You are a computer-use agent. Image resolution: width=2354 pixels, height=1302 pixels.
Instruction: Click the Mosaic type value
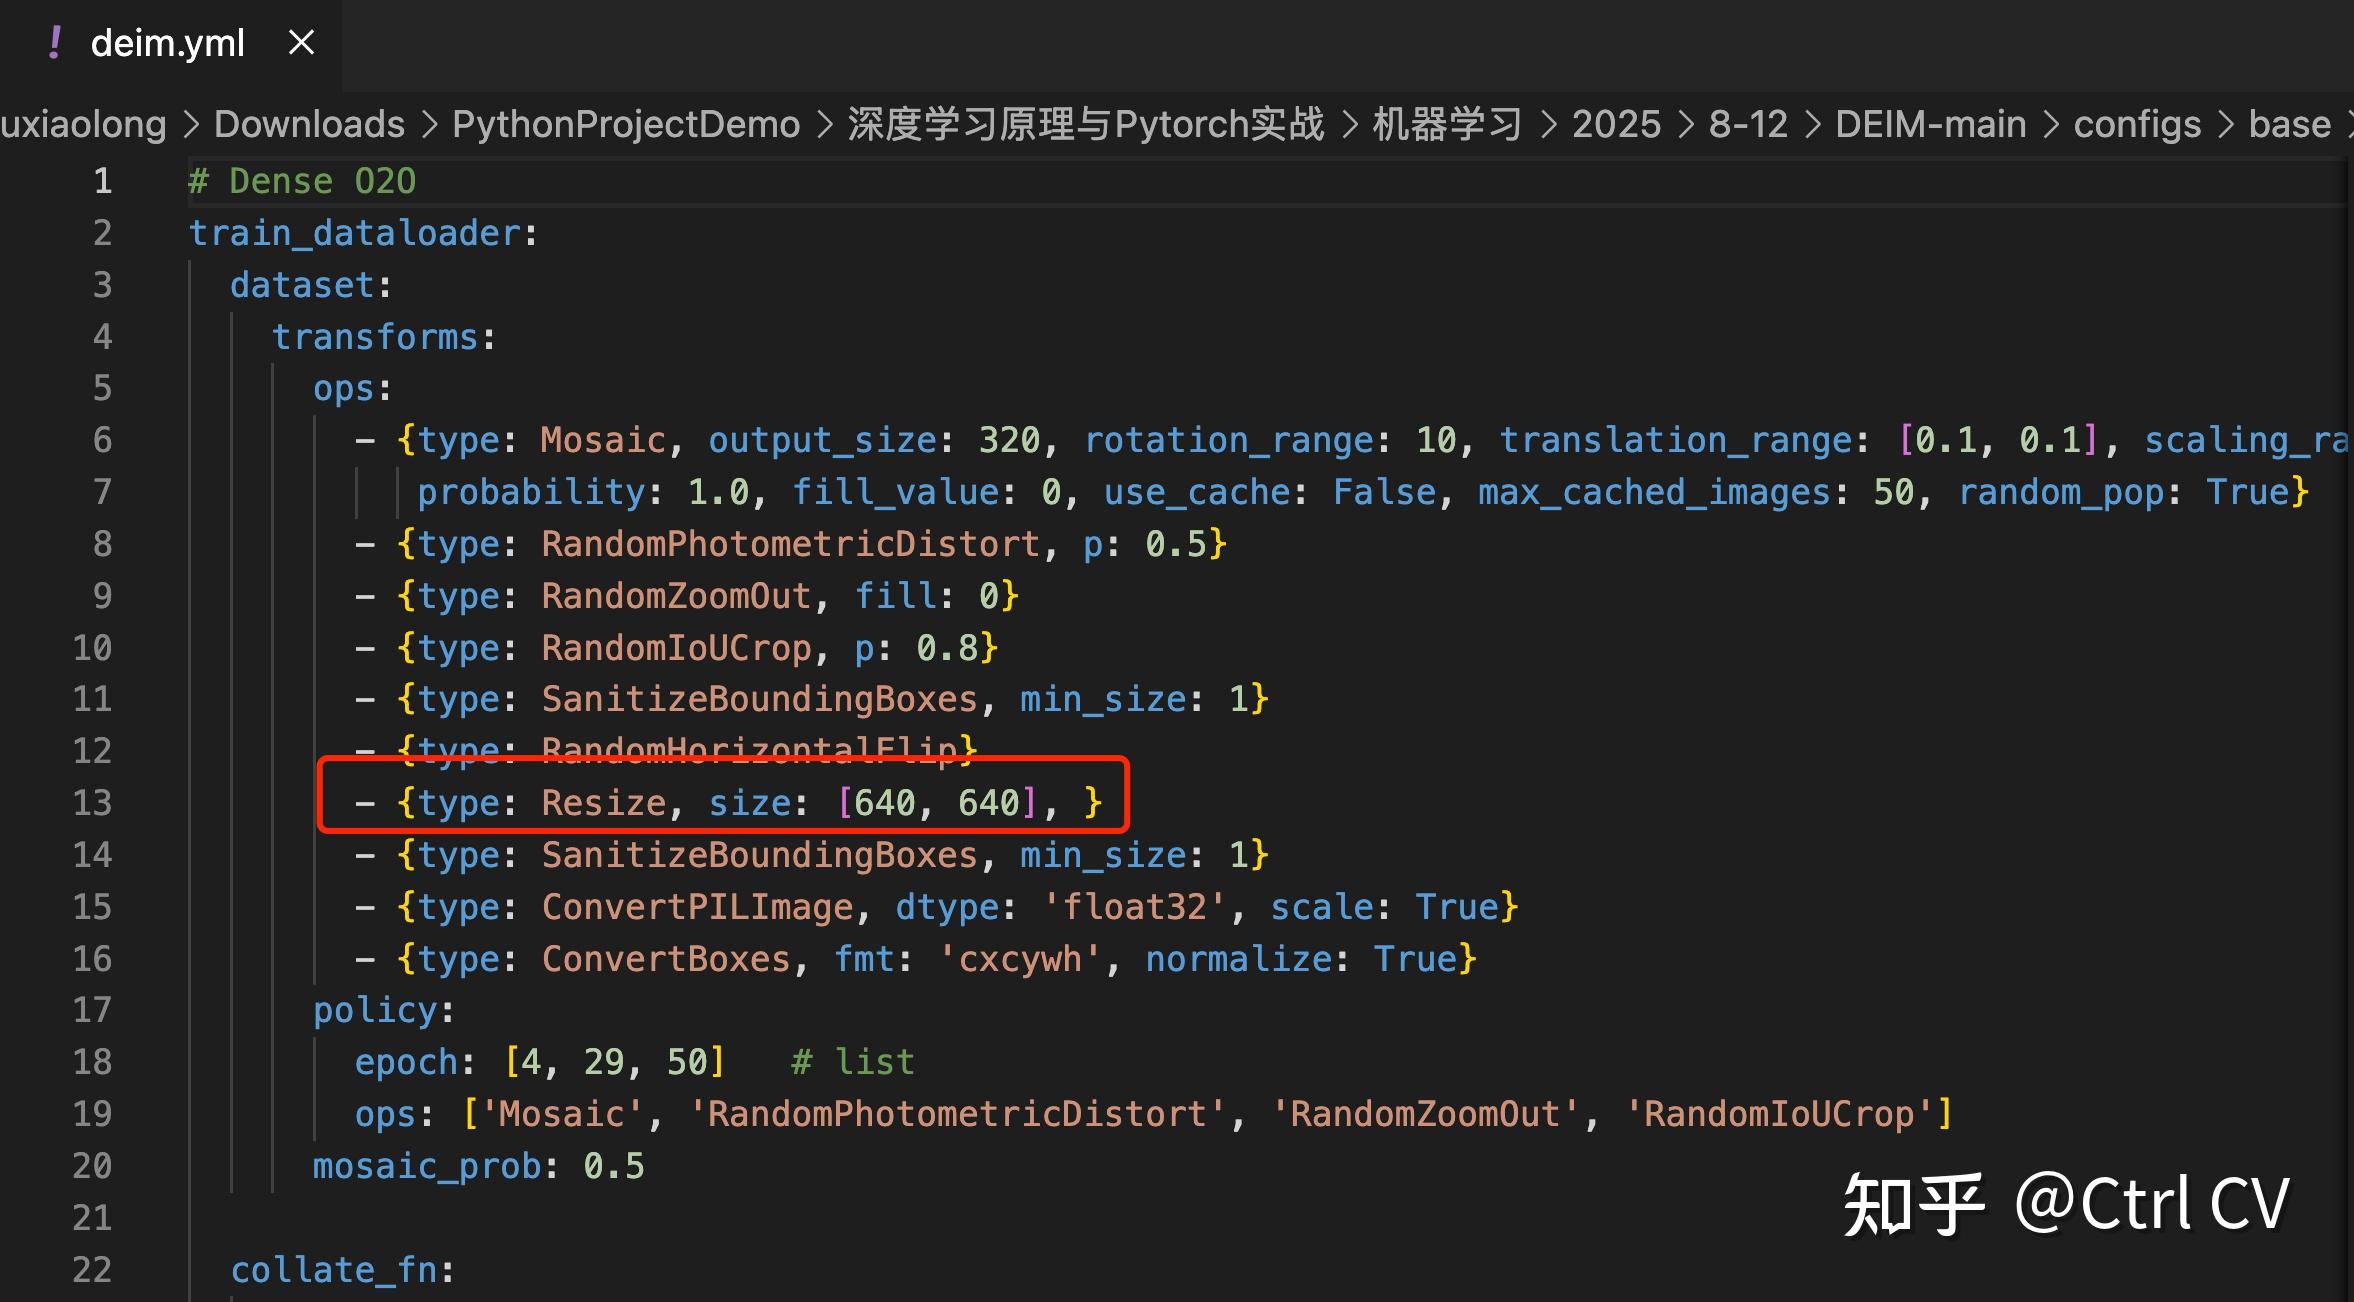click(603, 440)
